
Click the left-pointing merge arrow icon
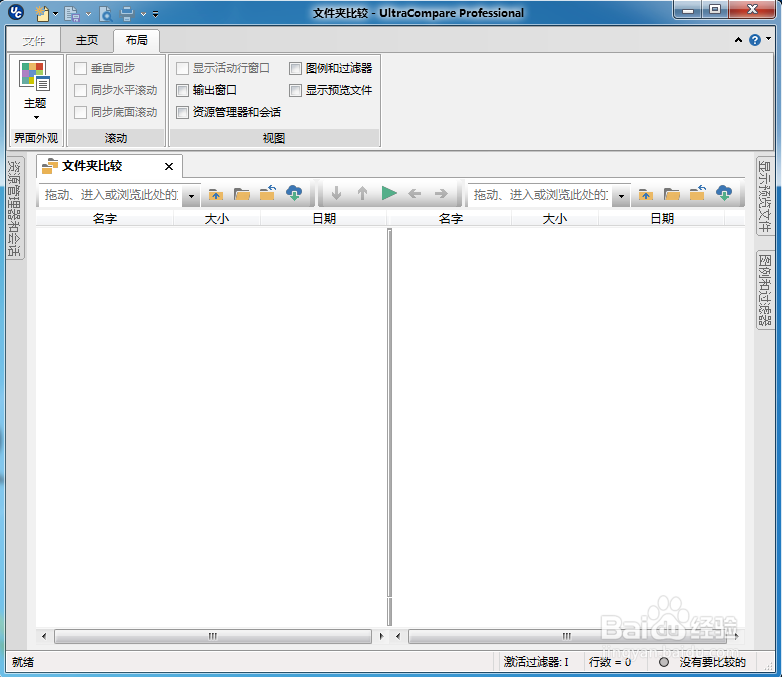point(415,194)
